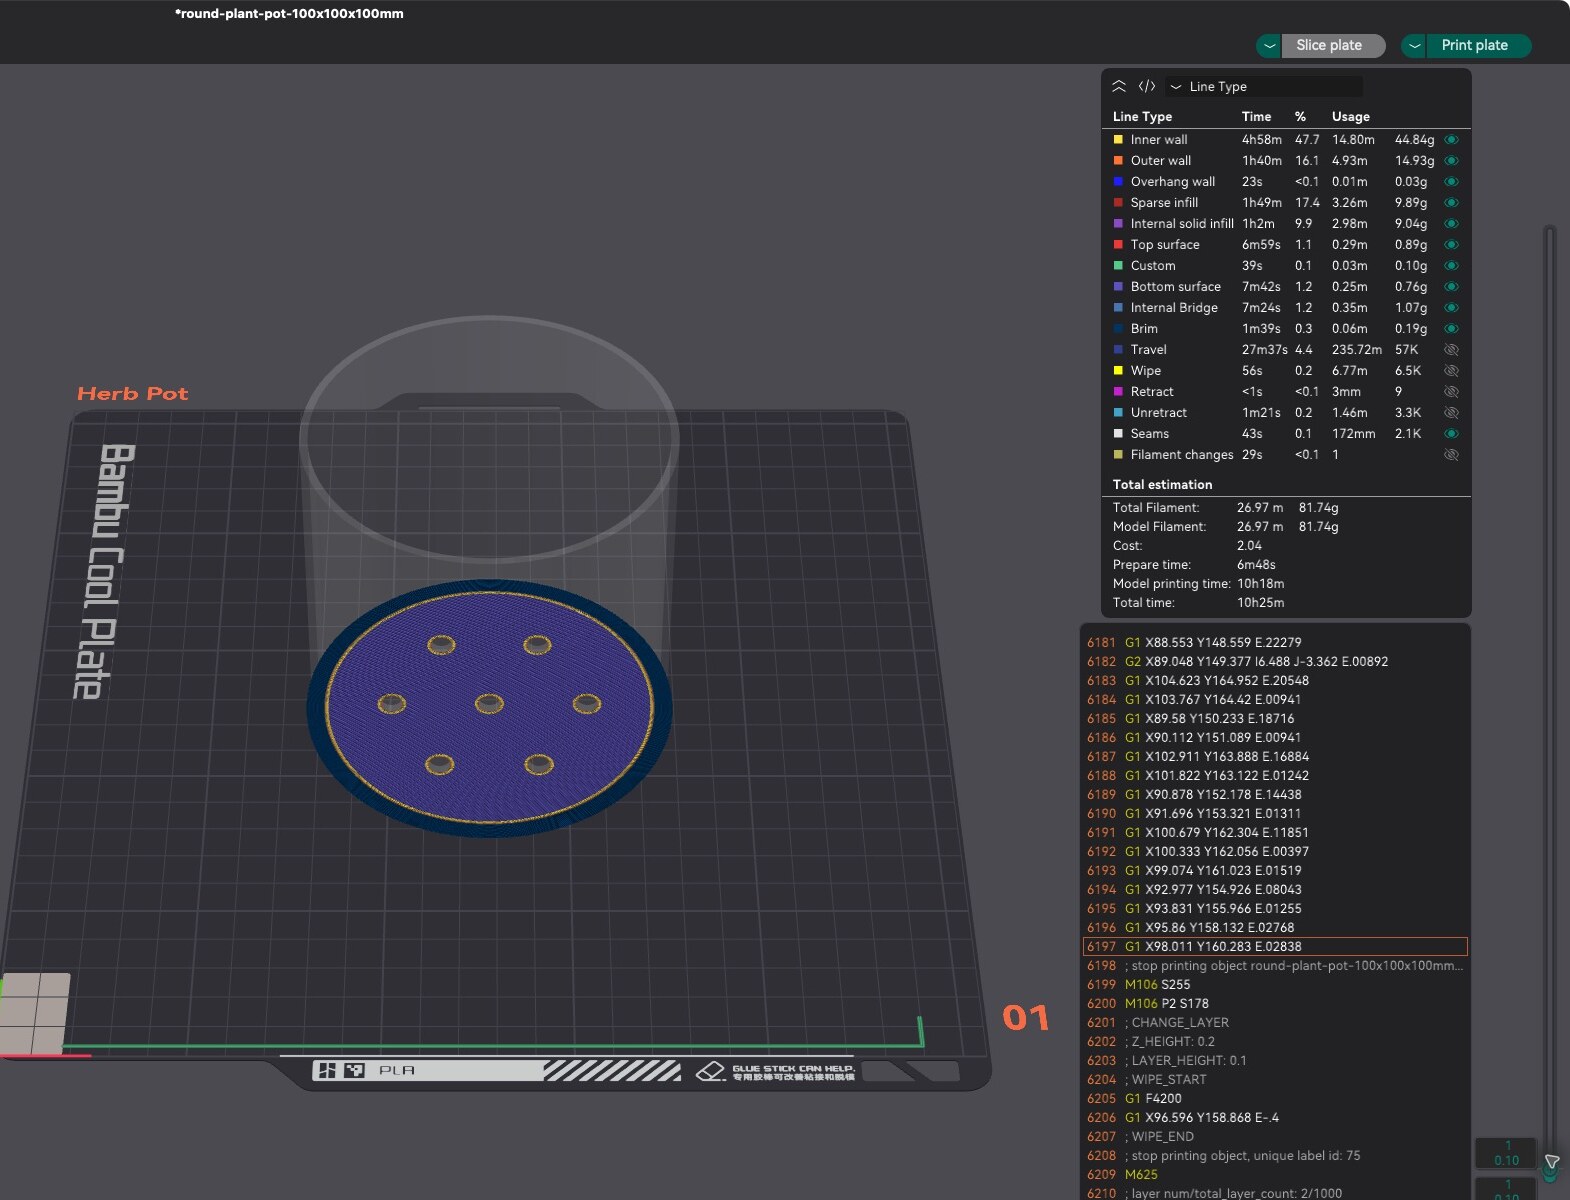Screen dimensions: 1570x1200
Task: Hide Seams markers in the preview
Action: [x=1451, y=434]
